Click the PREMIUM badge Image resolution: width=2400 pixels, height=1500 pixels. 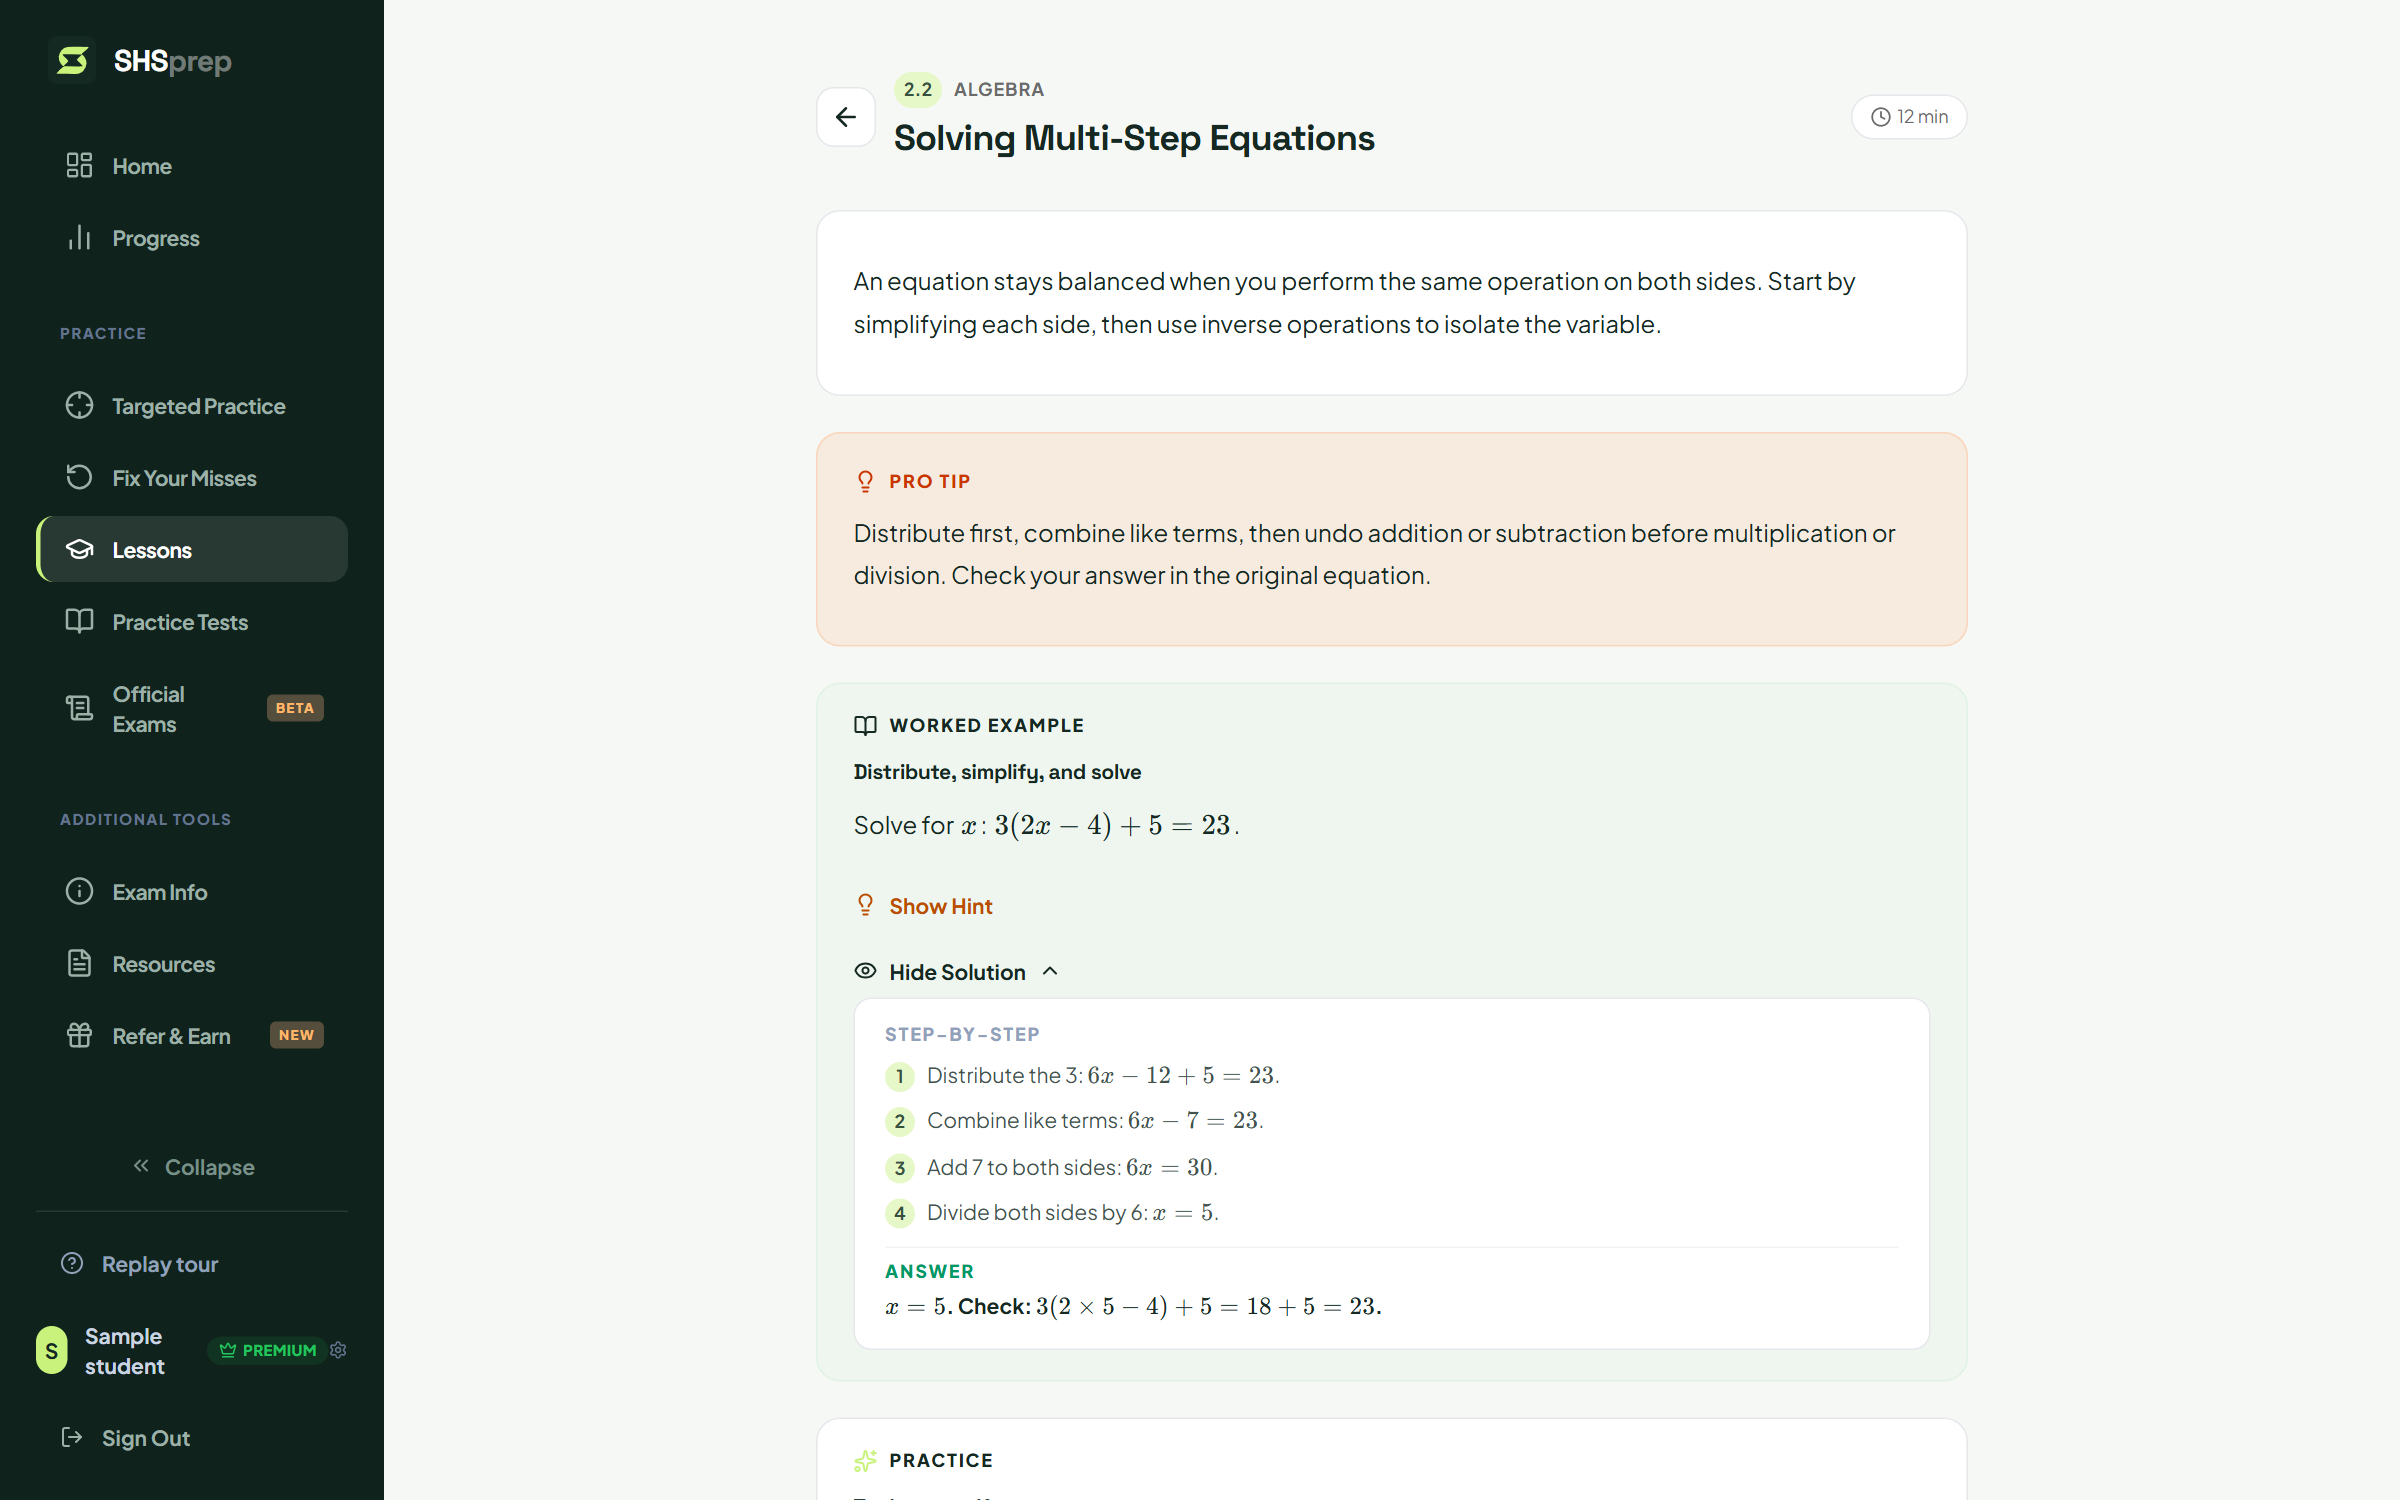click(266, 1350)
